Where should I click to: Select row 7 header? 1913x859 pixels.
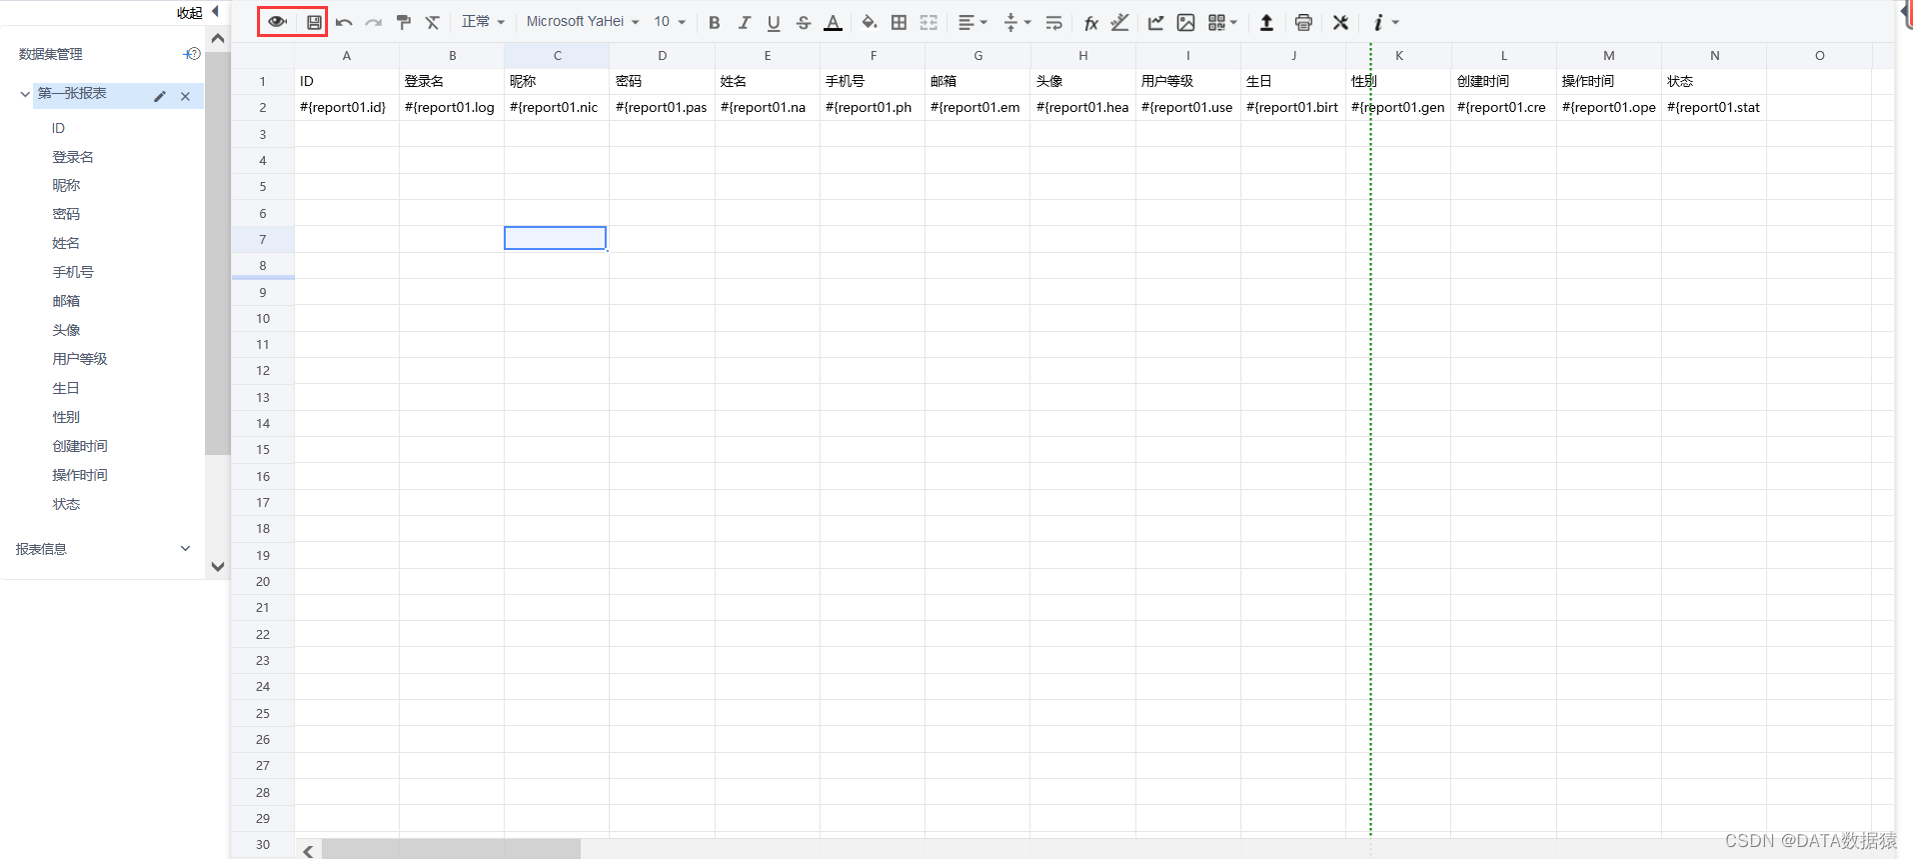pos(263,239)
